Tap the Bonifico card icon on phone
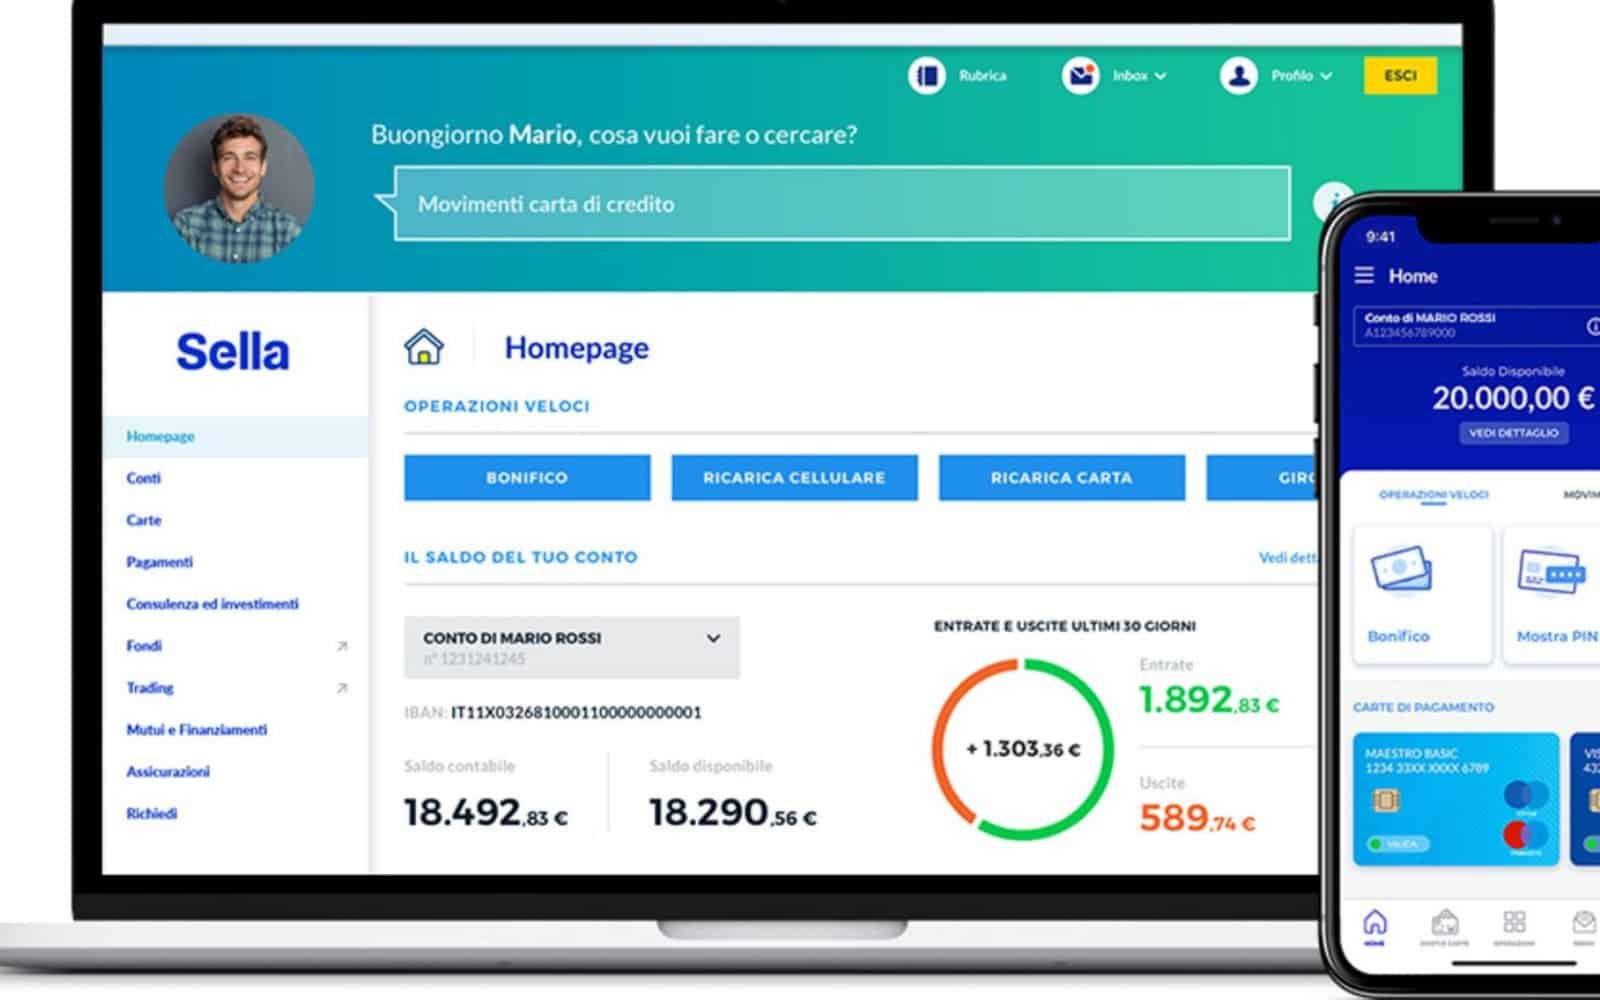 tap(1401, 572)
